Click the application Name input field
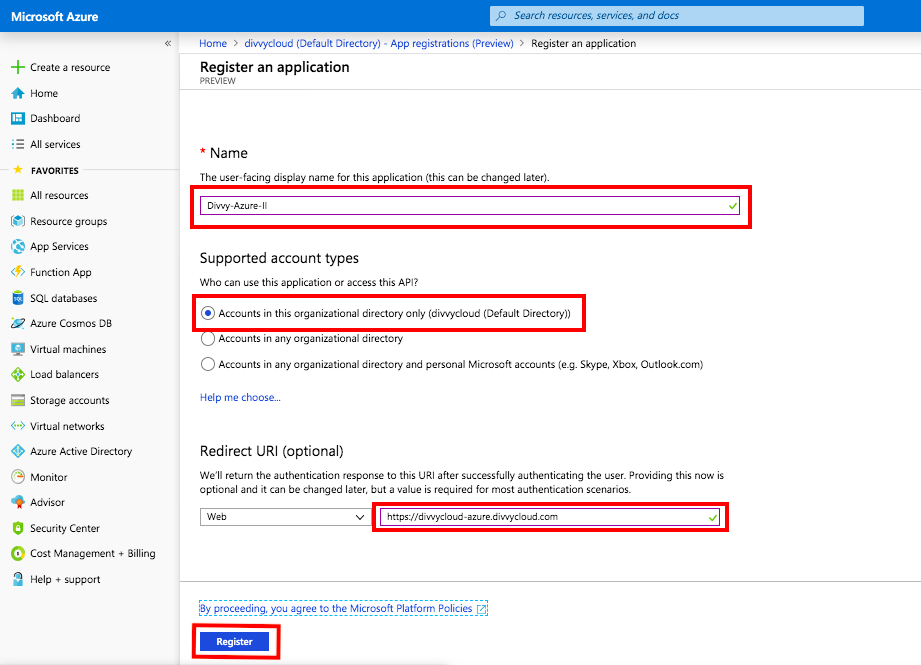The image size is (921, 665). click(469, 206)
